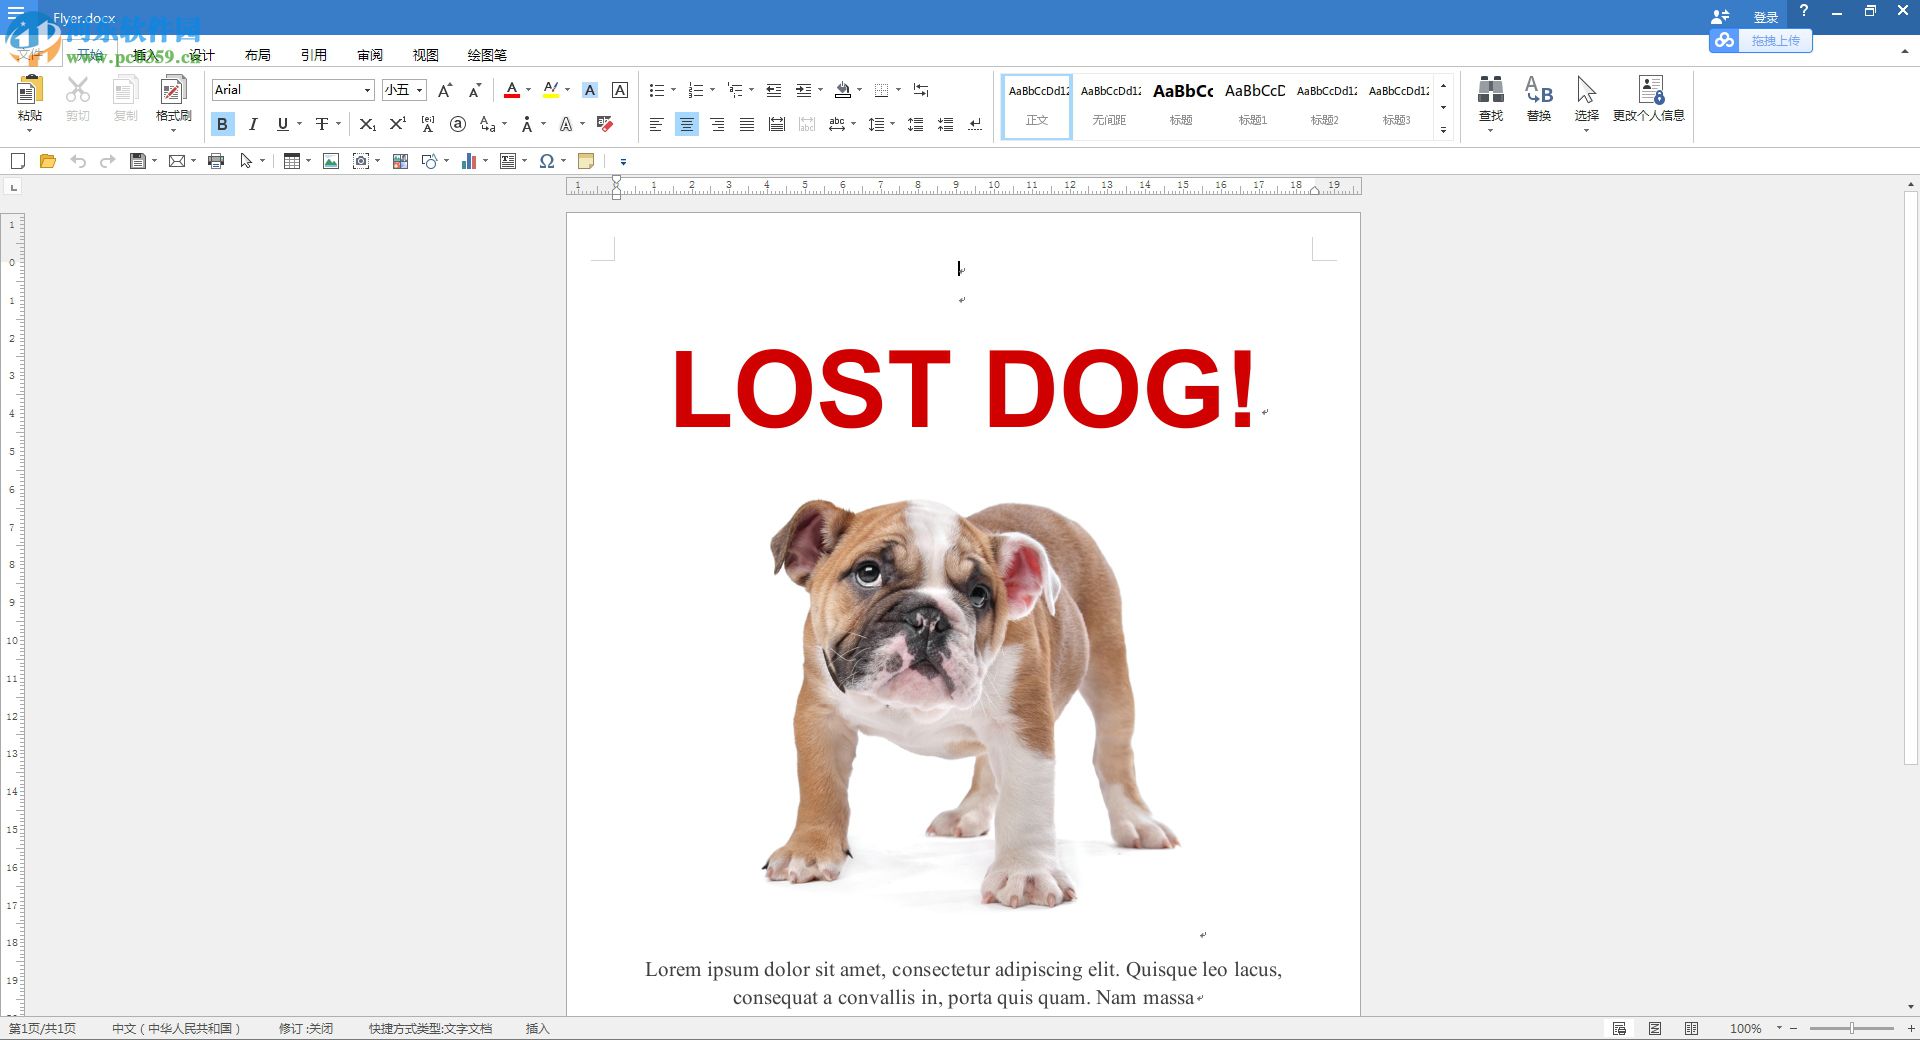
Task: Toggle italic formatting
Action: (x=252, y=124)
